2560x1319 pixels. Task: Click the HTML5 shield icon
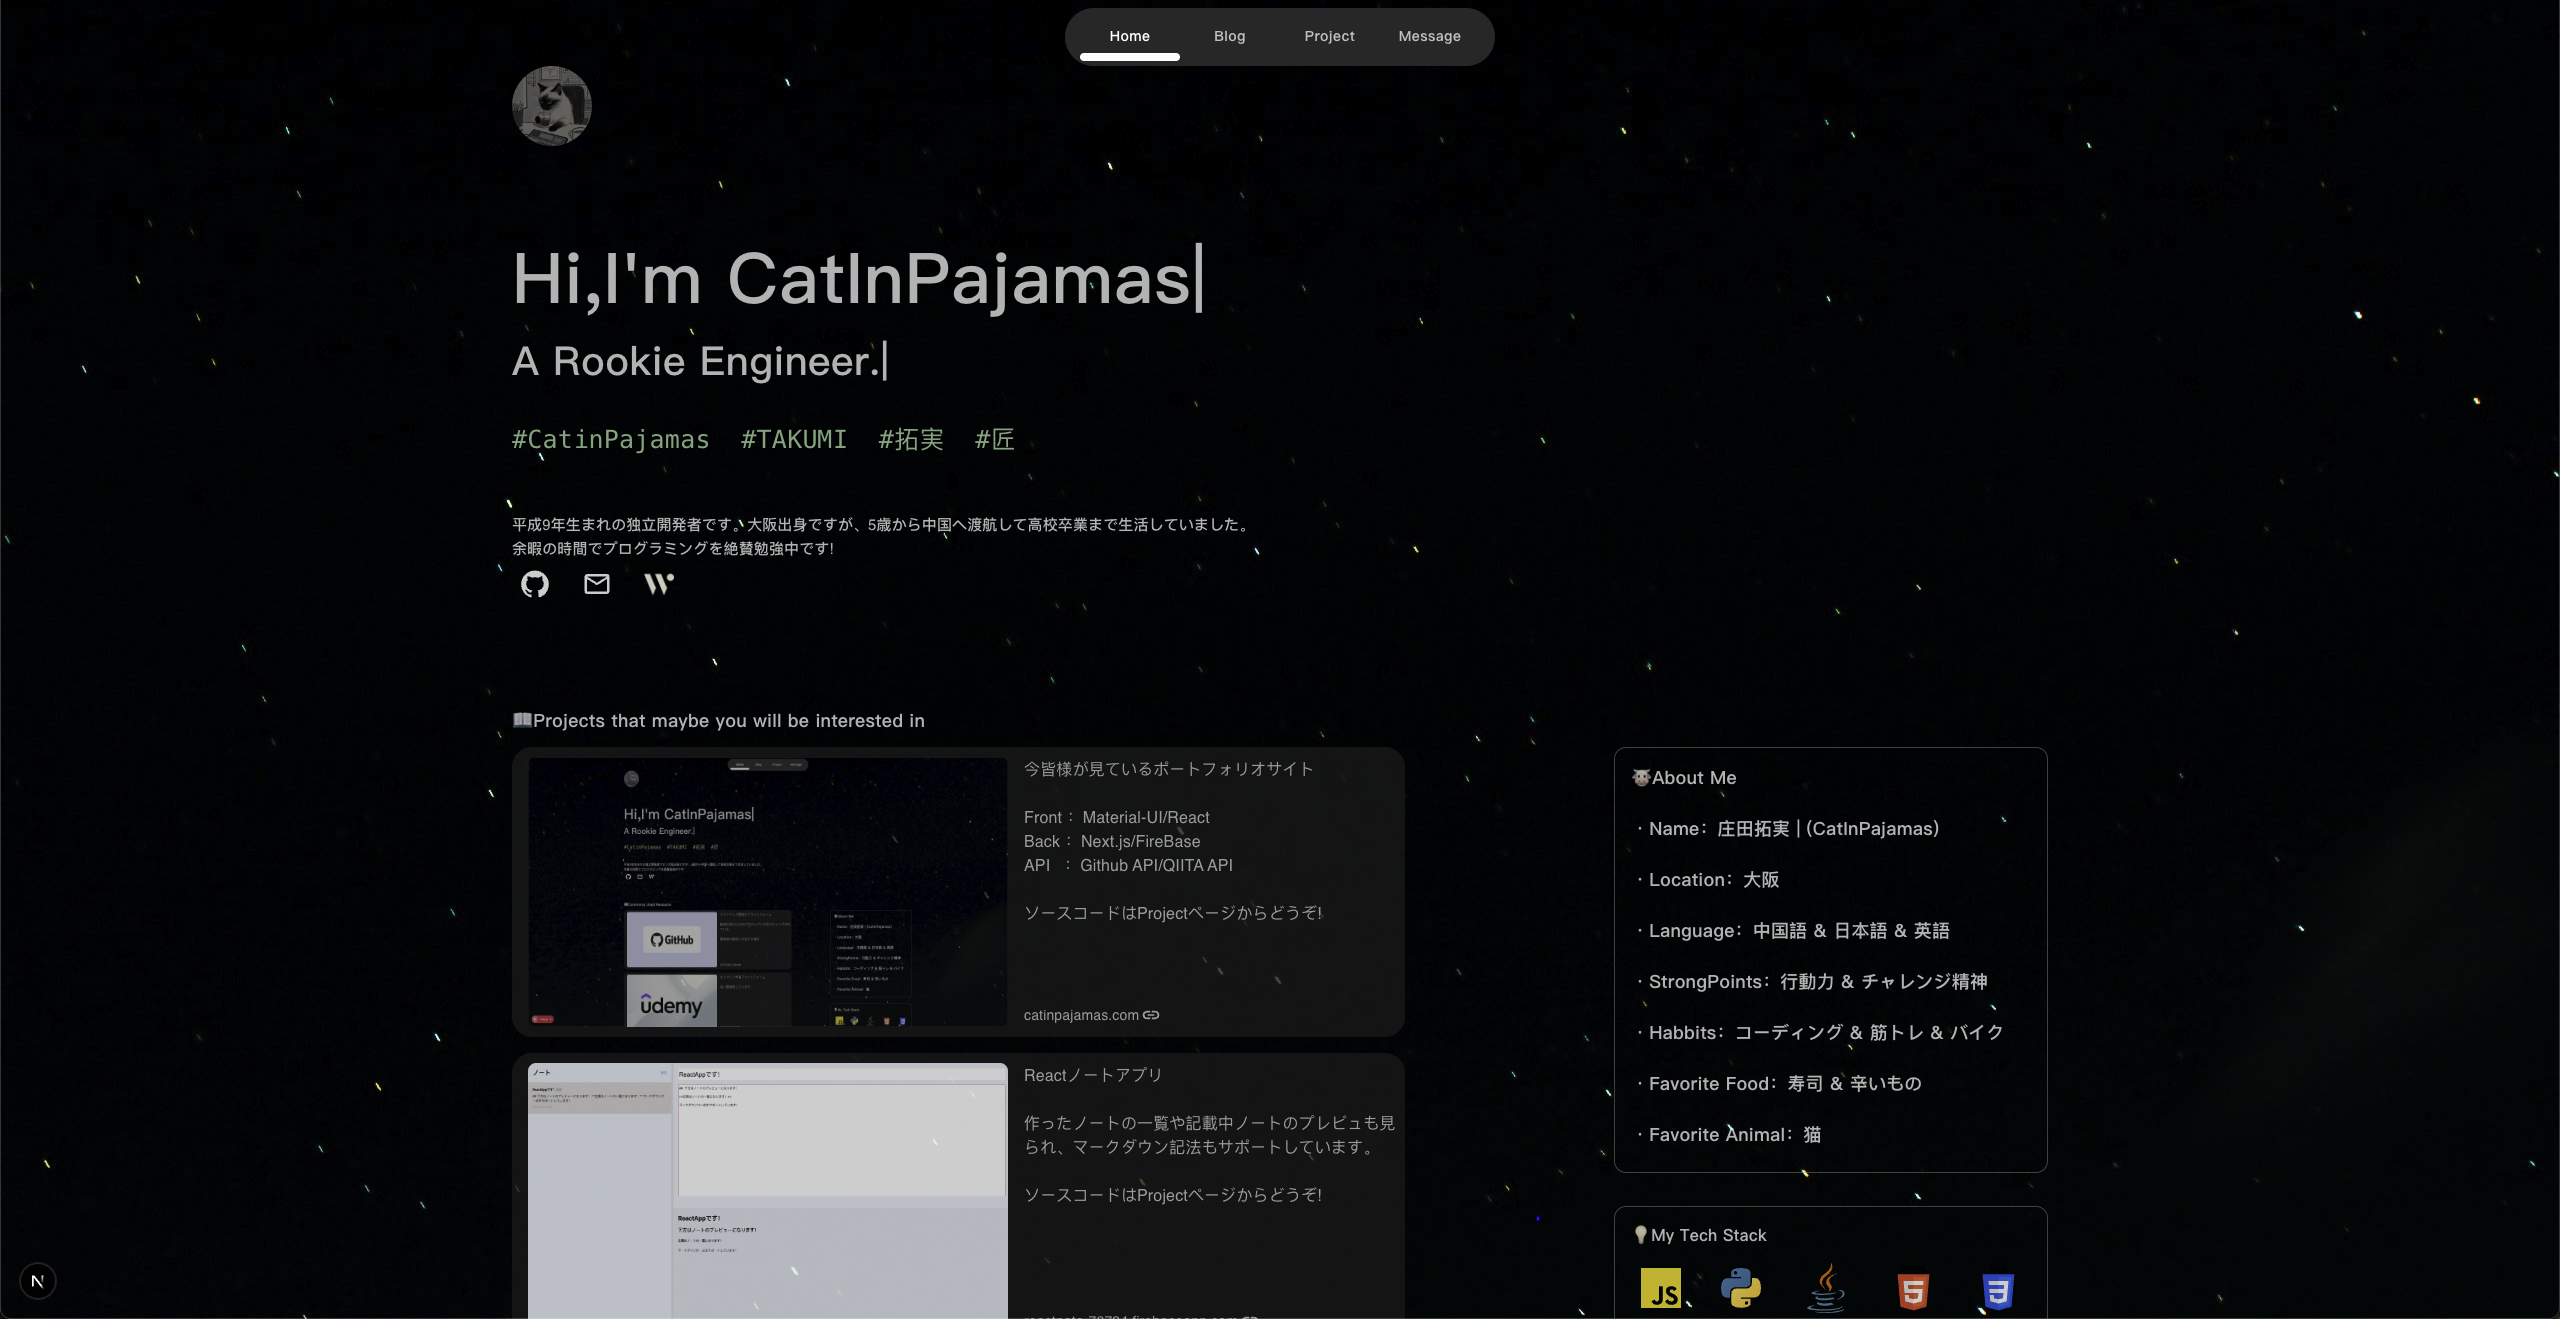pos(1913,1291)
